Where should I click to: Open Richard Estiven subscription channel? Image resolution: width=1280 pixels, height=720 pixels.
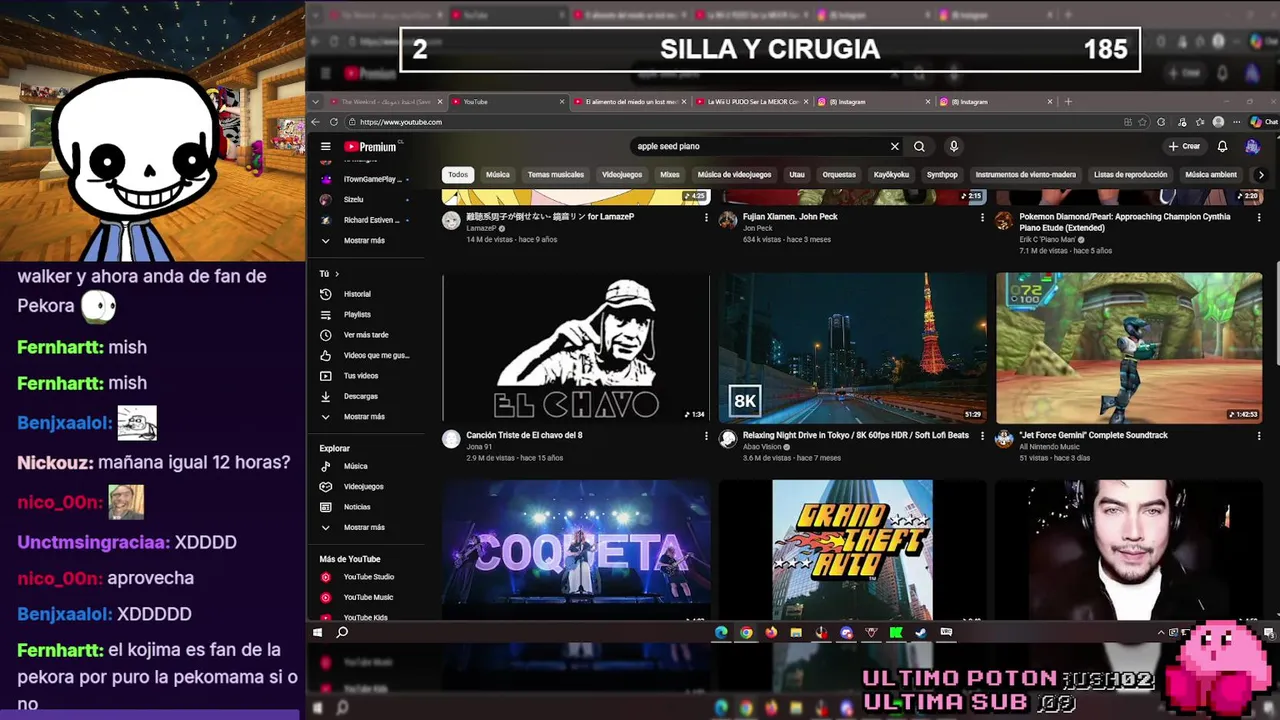(365, 220)
